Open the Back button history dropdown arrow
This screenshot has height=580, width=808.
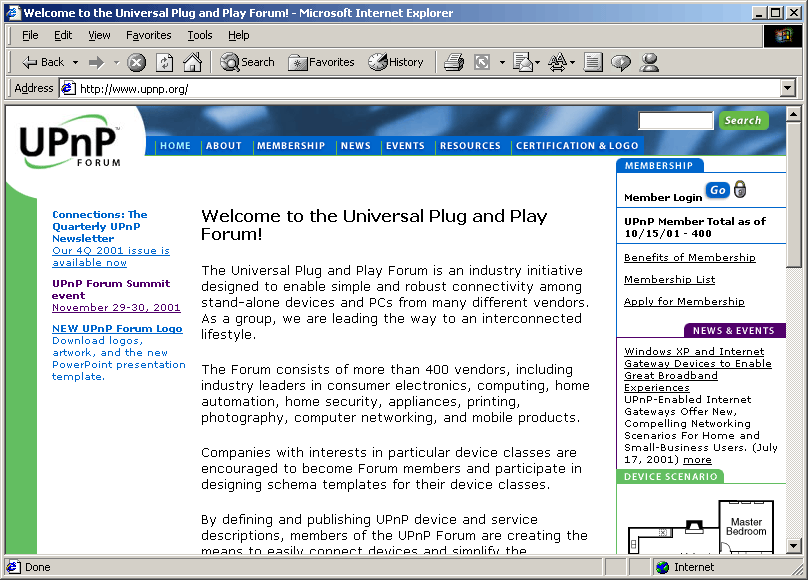tap(75, 63)
